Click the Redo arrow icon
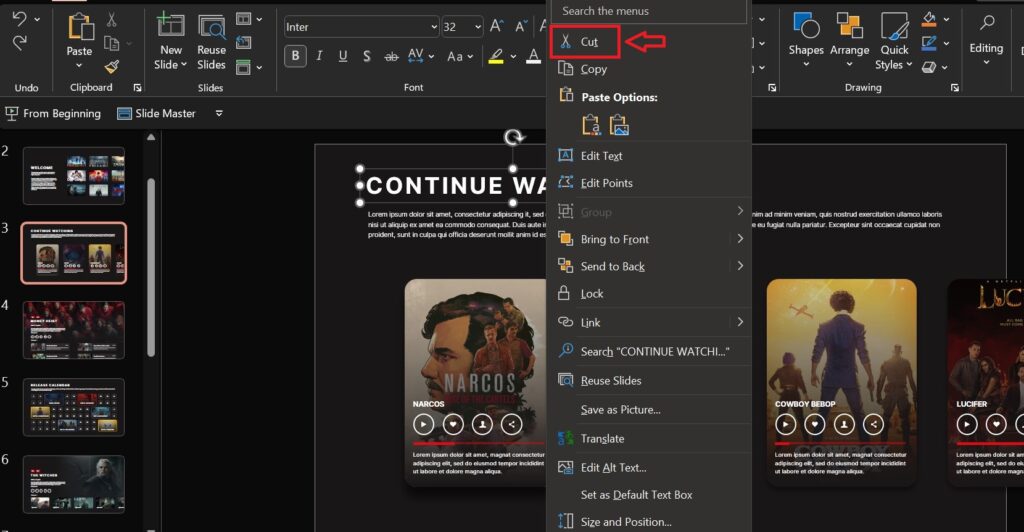The height and width of the screenshot is (532, 1024). click(20, 43)
